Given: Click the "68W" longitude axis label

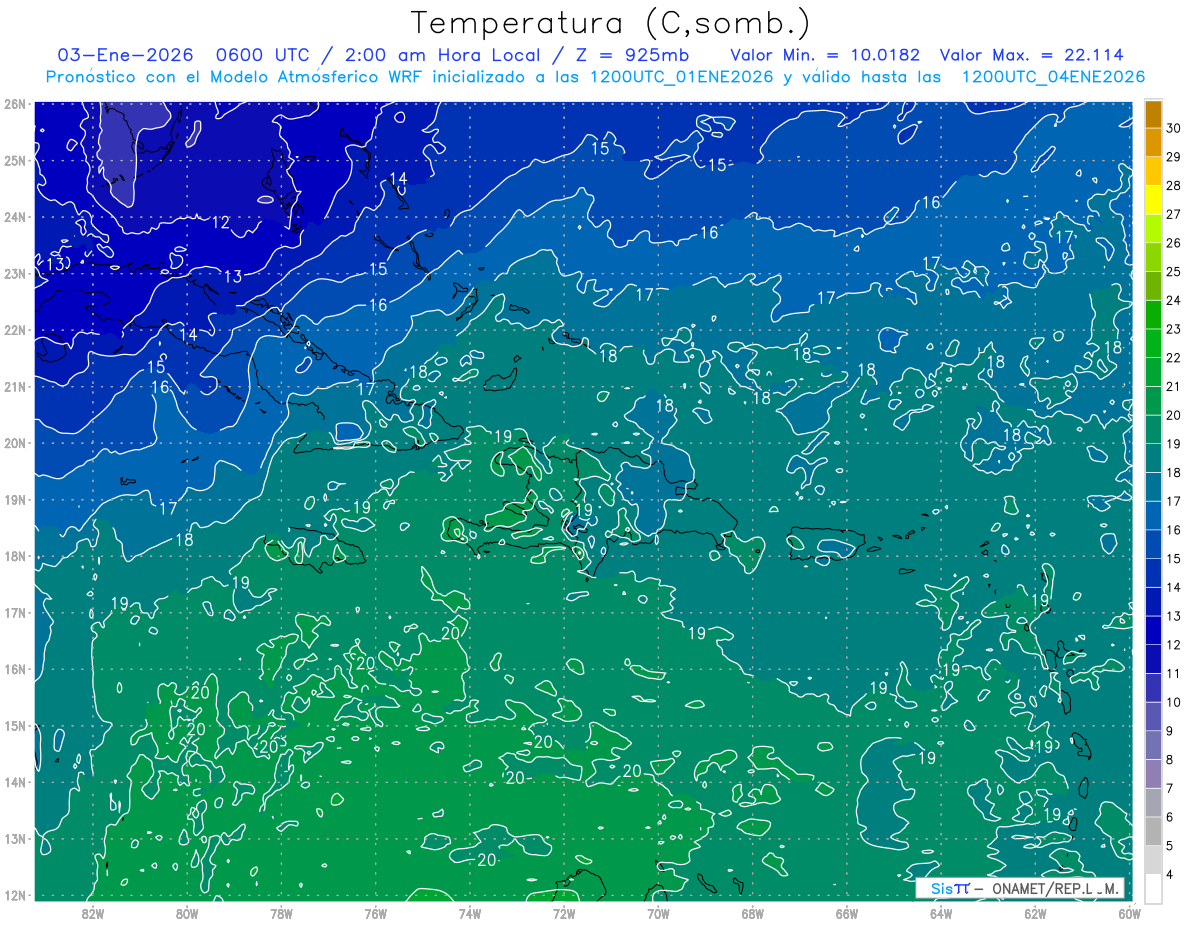Looking at the screenshot, I should pyautogui.click(x=752, y=913).
